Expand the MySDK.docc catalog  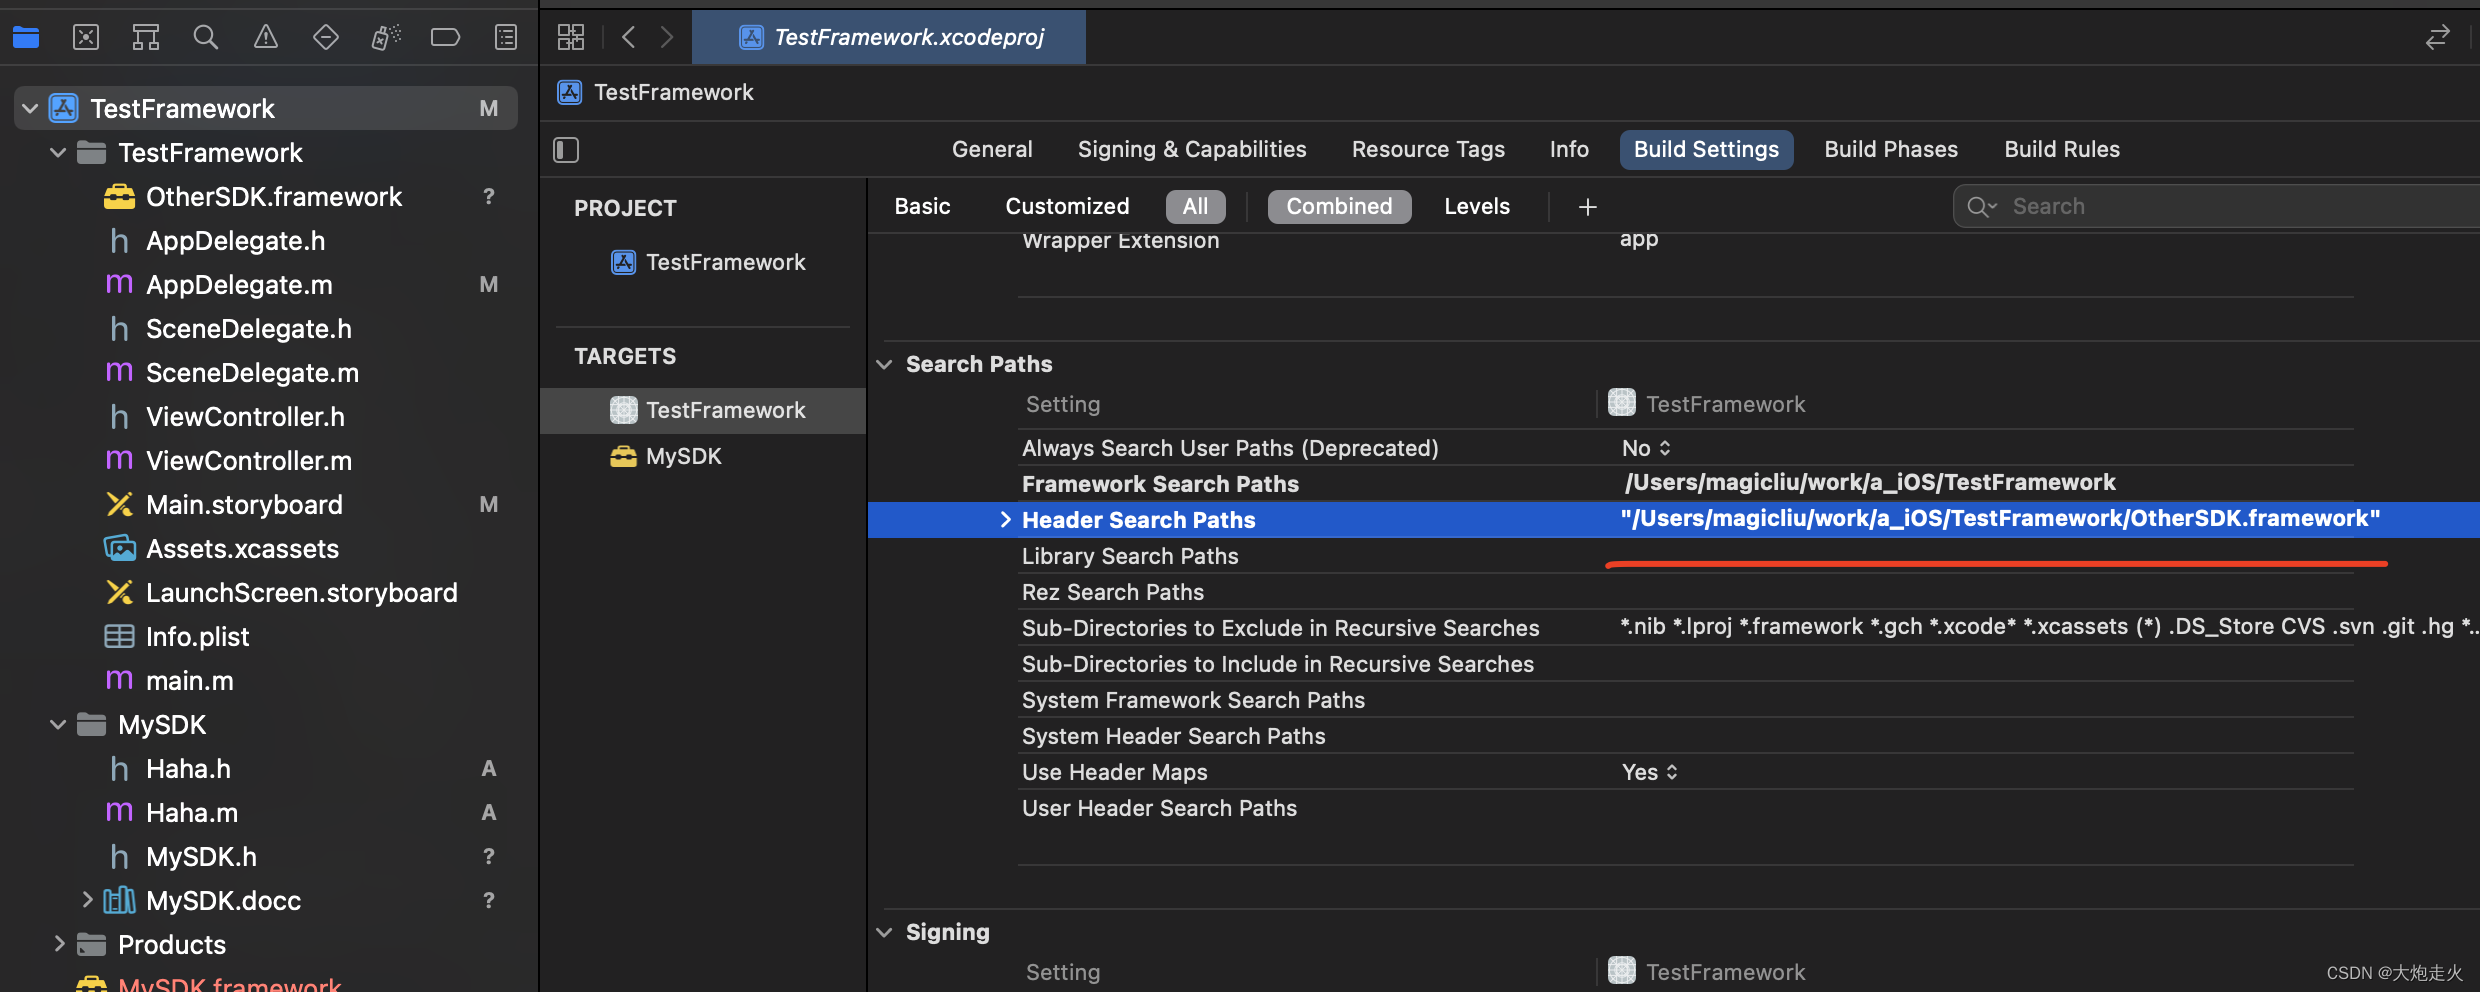[87, 900]
